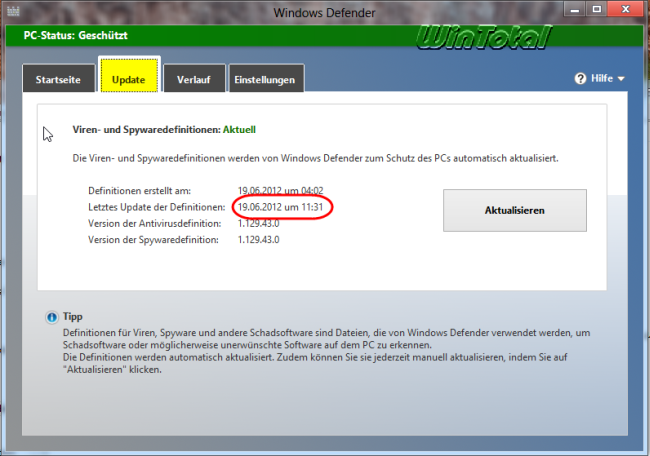
Task: Minimize the Windows Defender window
Action: pyautogui.click(x=575, y=9)
